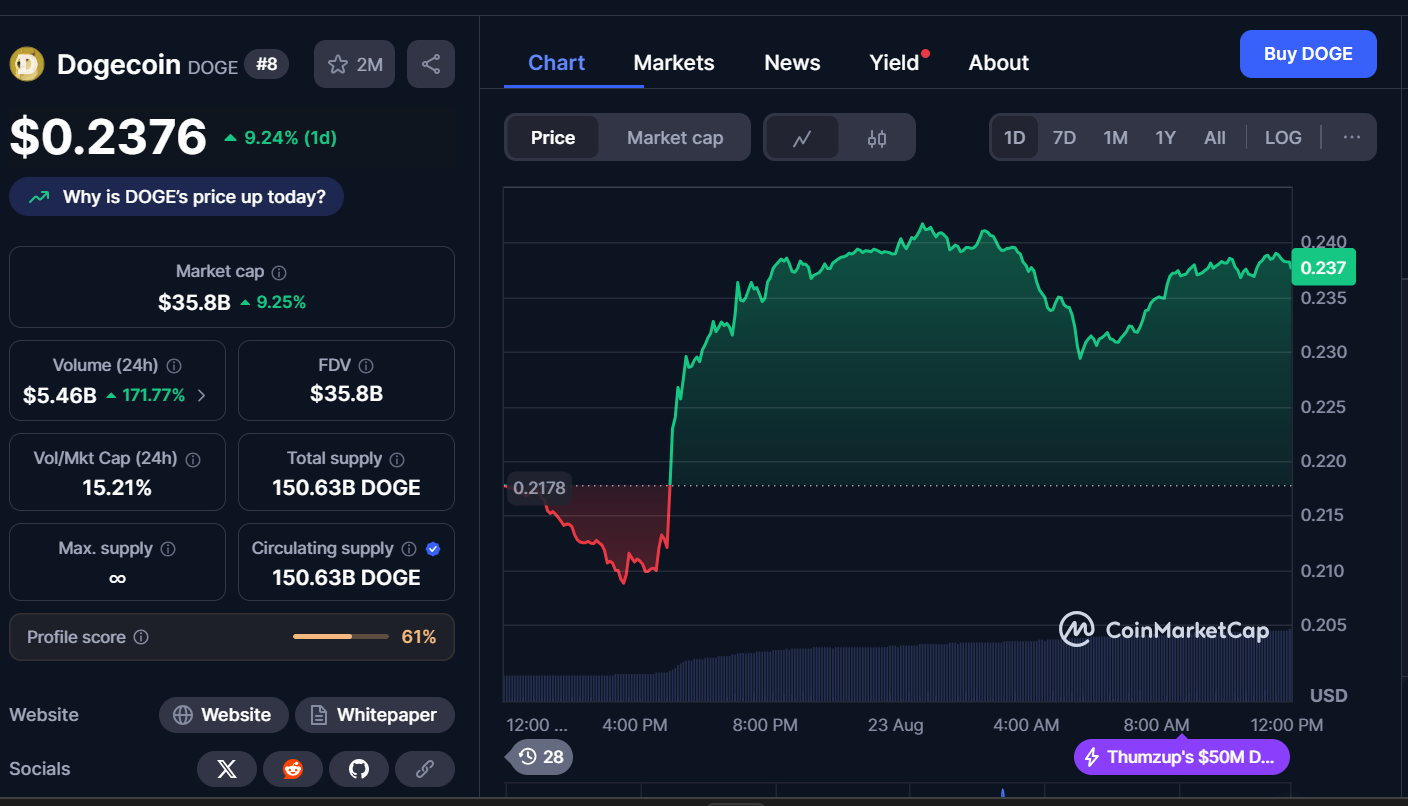Open the GitHub social link

tap(359, 769)
